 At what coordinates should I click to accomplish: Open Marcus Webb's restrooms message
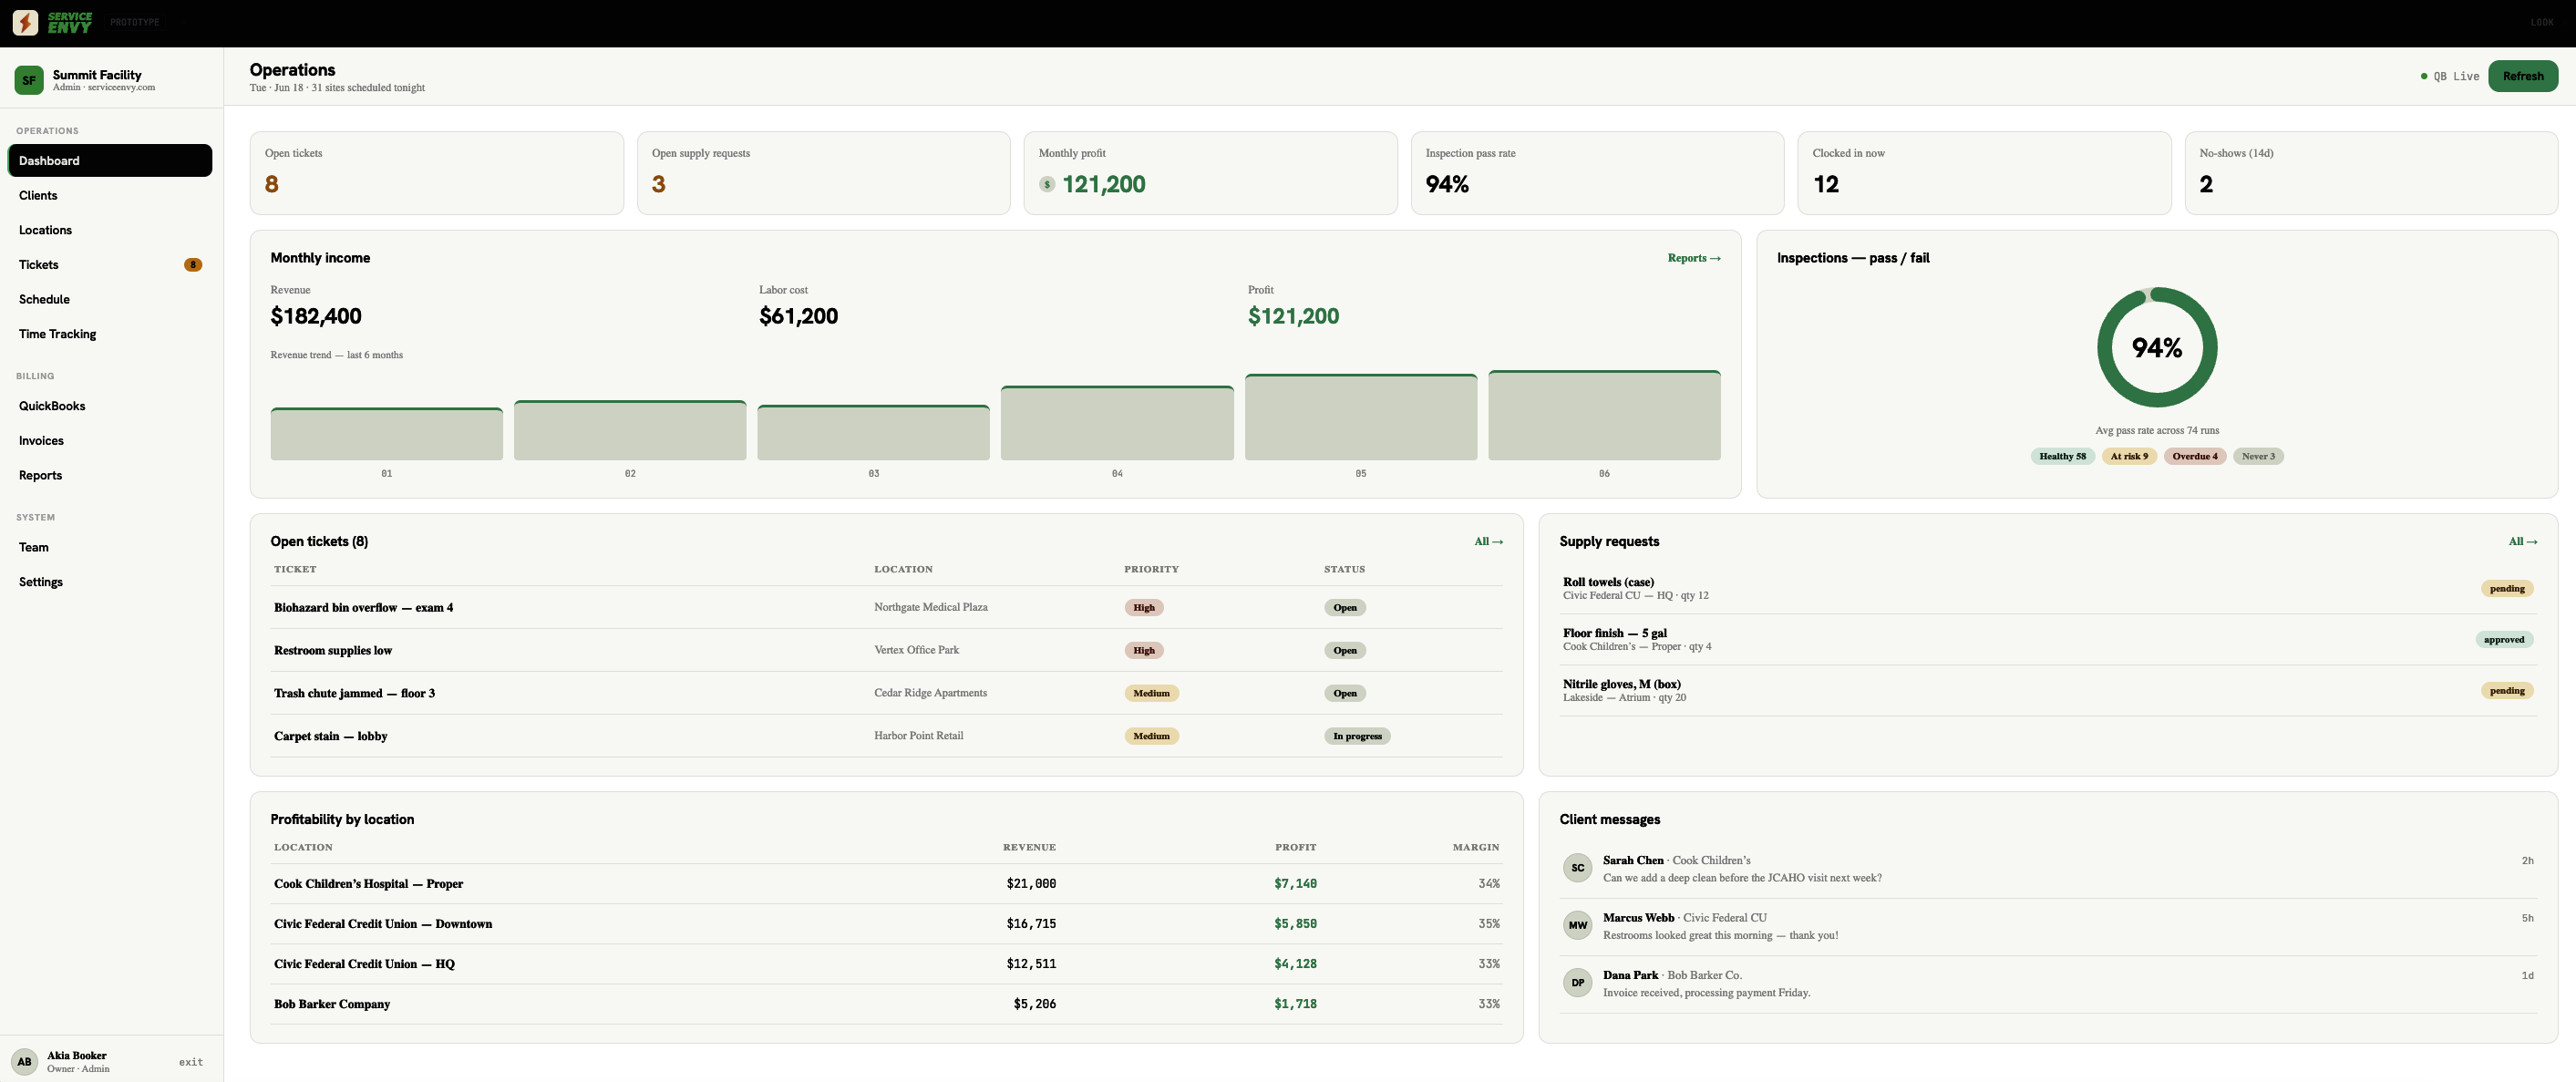[2048, 926]
